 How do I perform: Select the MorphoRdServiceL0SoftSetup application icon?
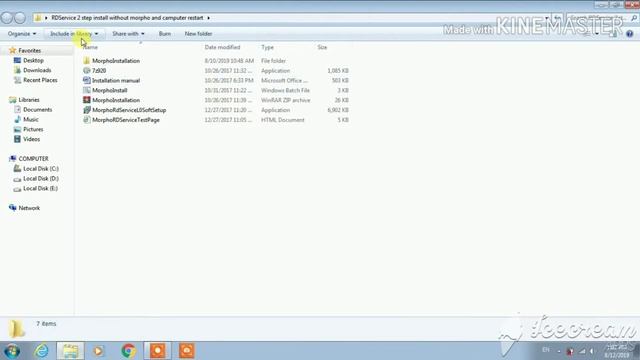pos(87,110)
